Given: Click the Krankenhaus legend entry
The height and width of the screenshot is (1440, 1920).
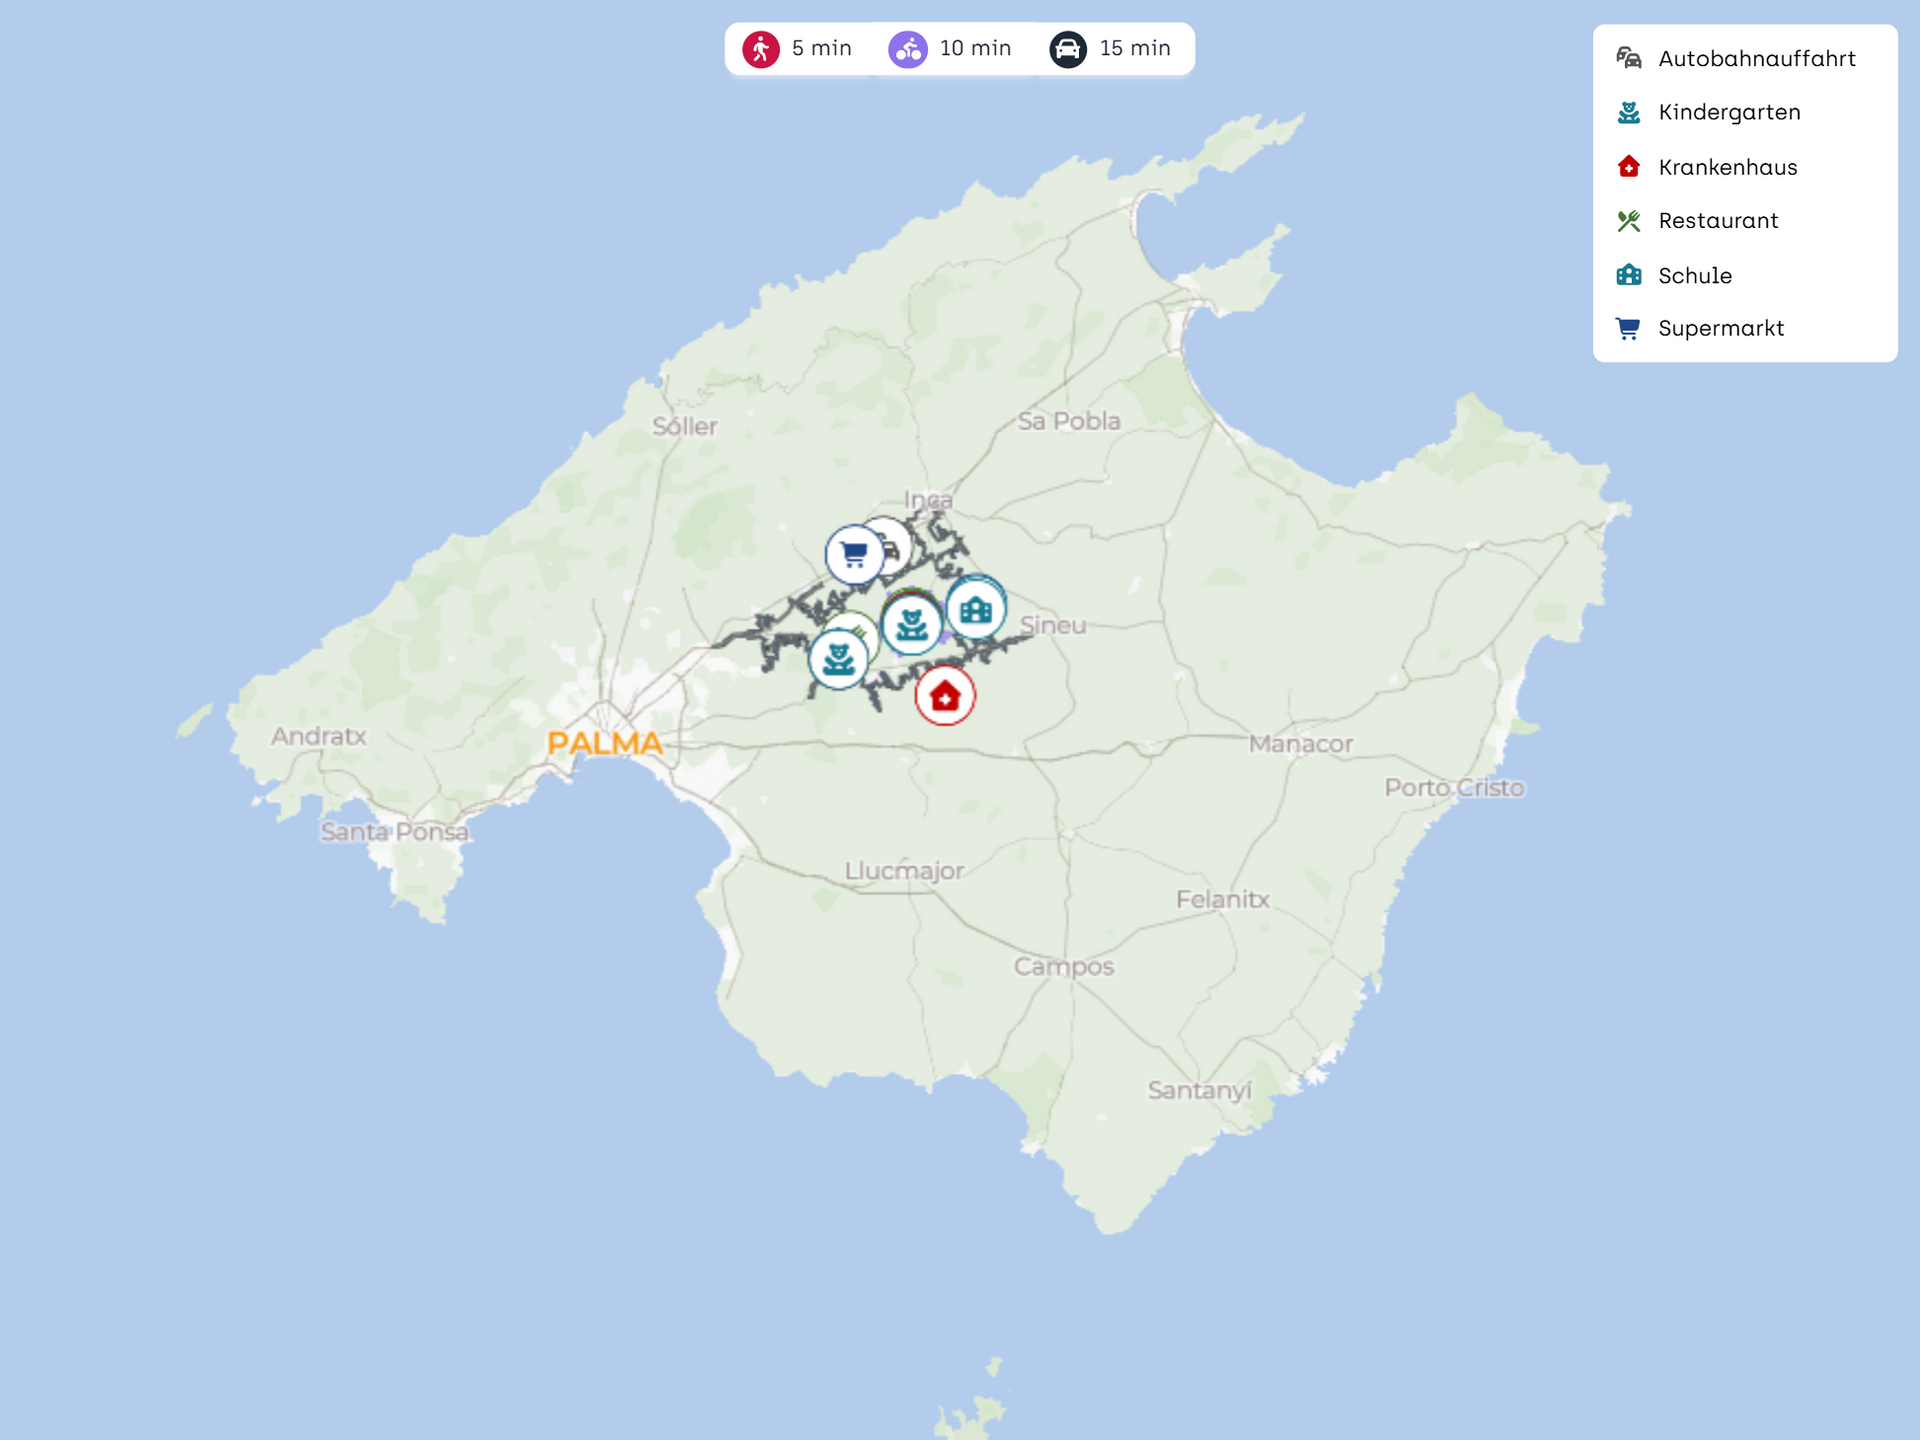Looking at the screenshot, I should coord(1727,168).
